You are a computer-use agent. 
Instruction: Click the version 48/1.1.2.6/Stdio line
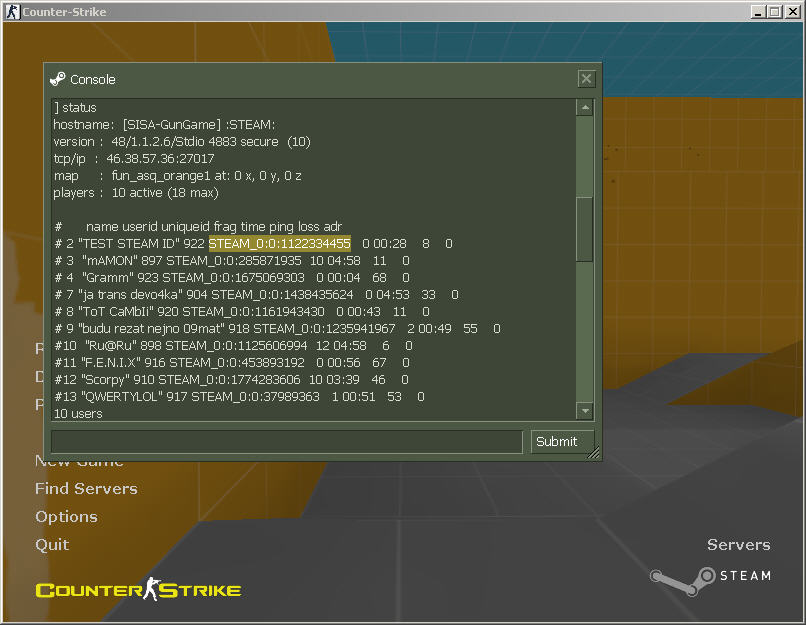pyautogui.click(x=182, y=141)
